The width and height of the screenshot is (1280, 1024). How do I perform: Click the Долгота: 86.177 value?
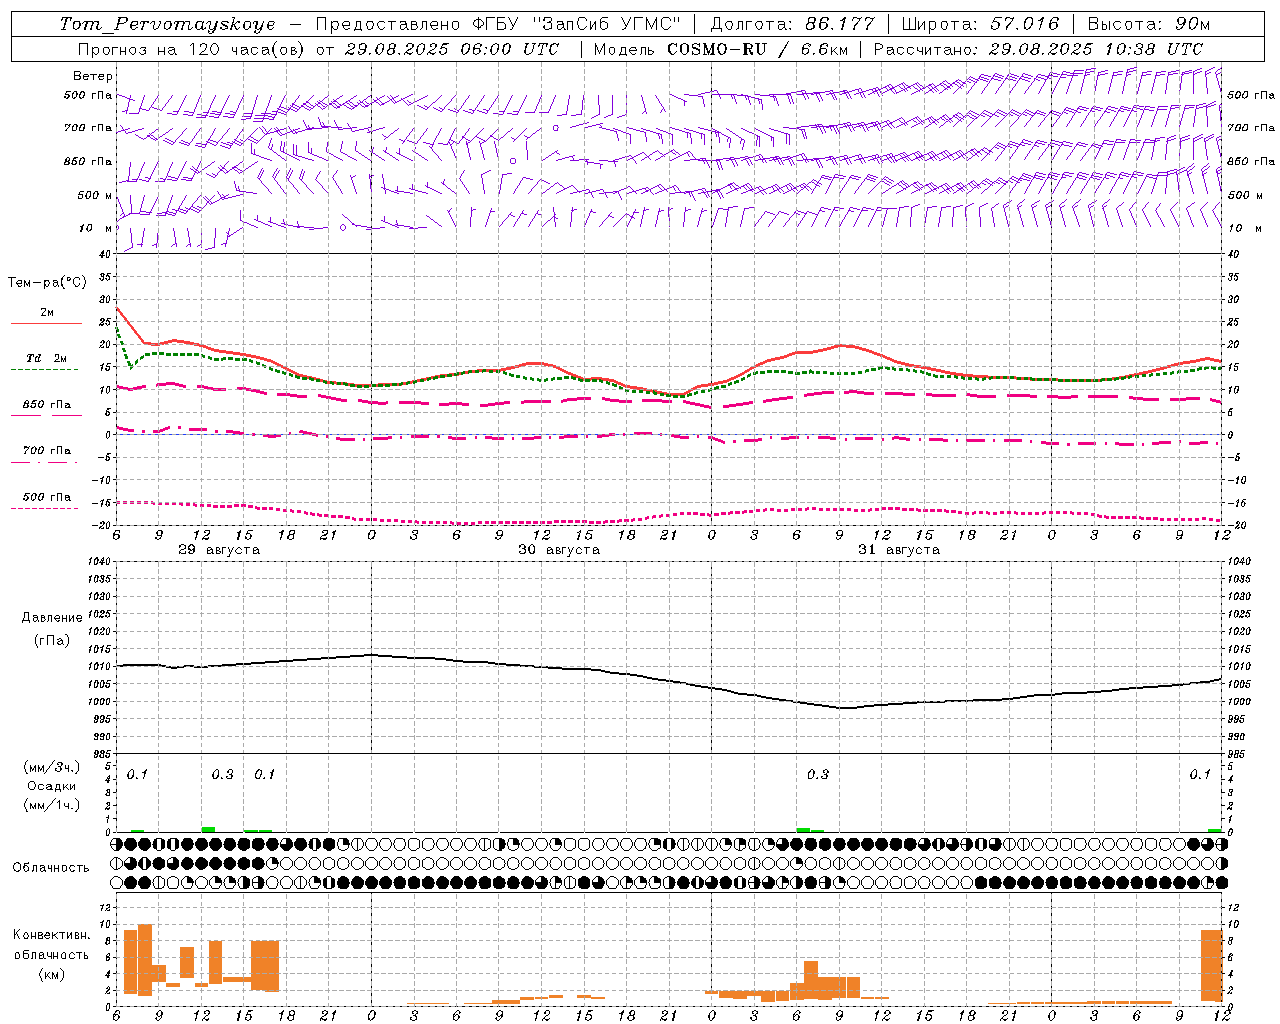click(x=793, y=24)
